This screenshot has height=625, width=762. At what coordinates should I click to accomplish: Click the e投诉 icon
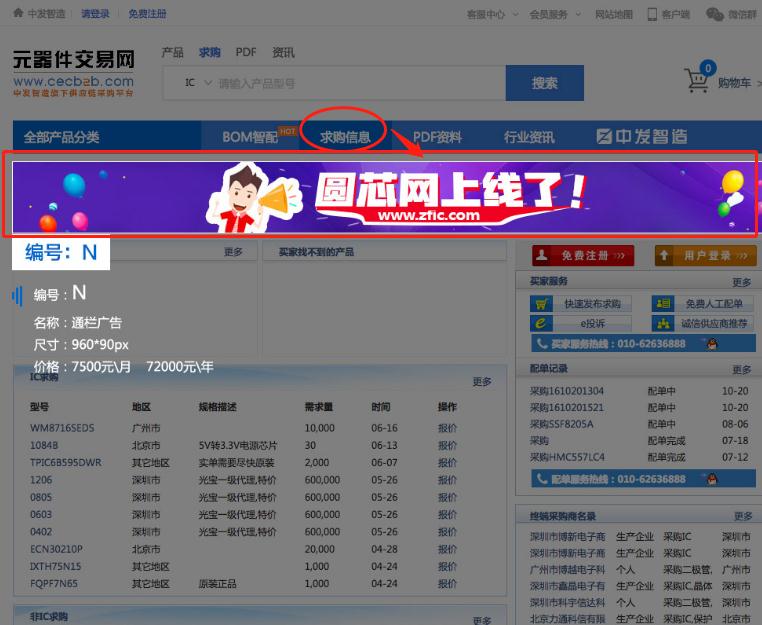[x=541, y=323]
